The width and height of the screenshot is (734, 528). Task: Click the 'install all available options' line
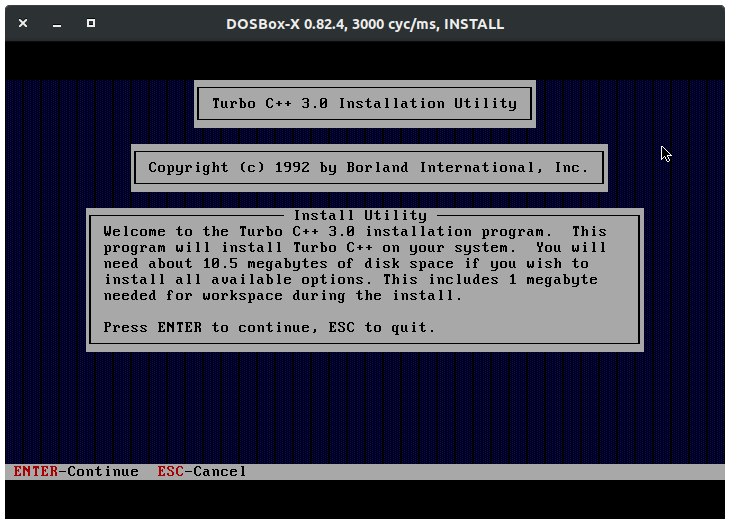pyautogui.click(x=351, y=280)
